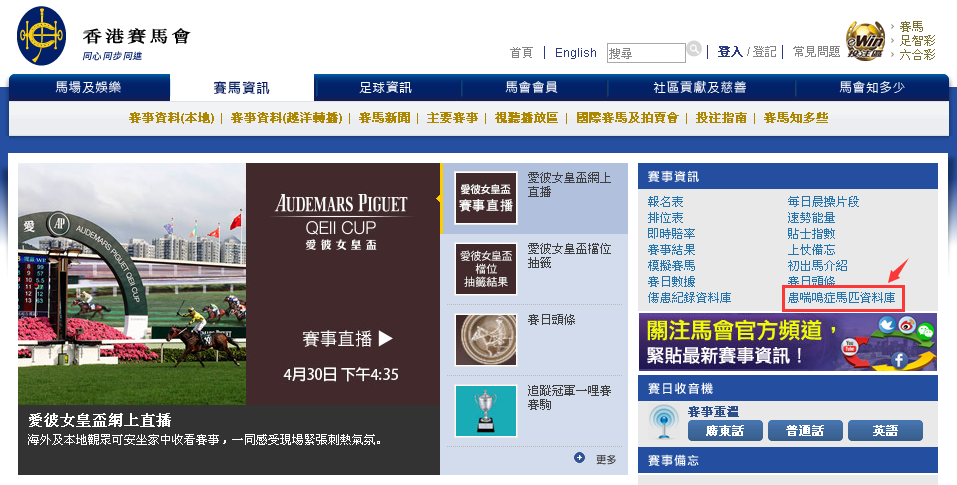Viewport: 957px width, 485px height.
Task: Switch language to English
Action: (x=576, y=52)
